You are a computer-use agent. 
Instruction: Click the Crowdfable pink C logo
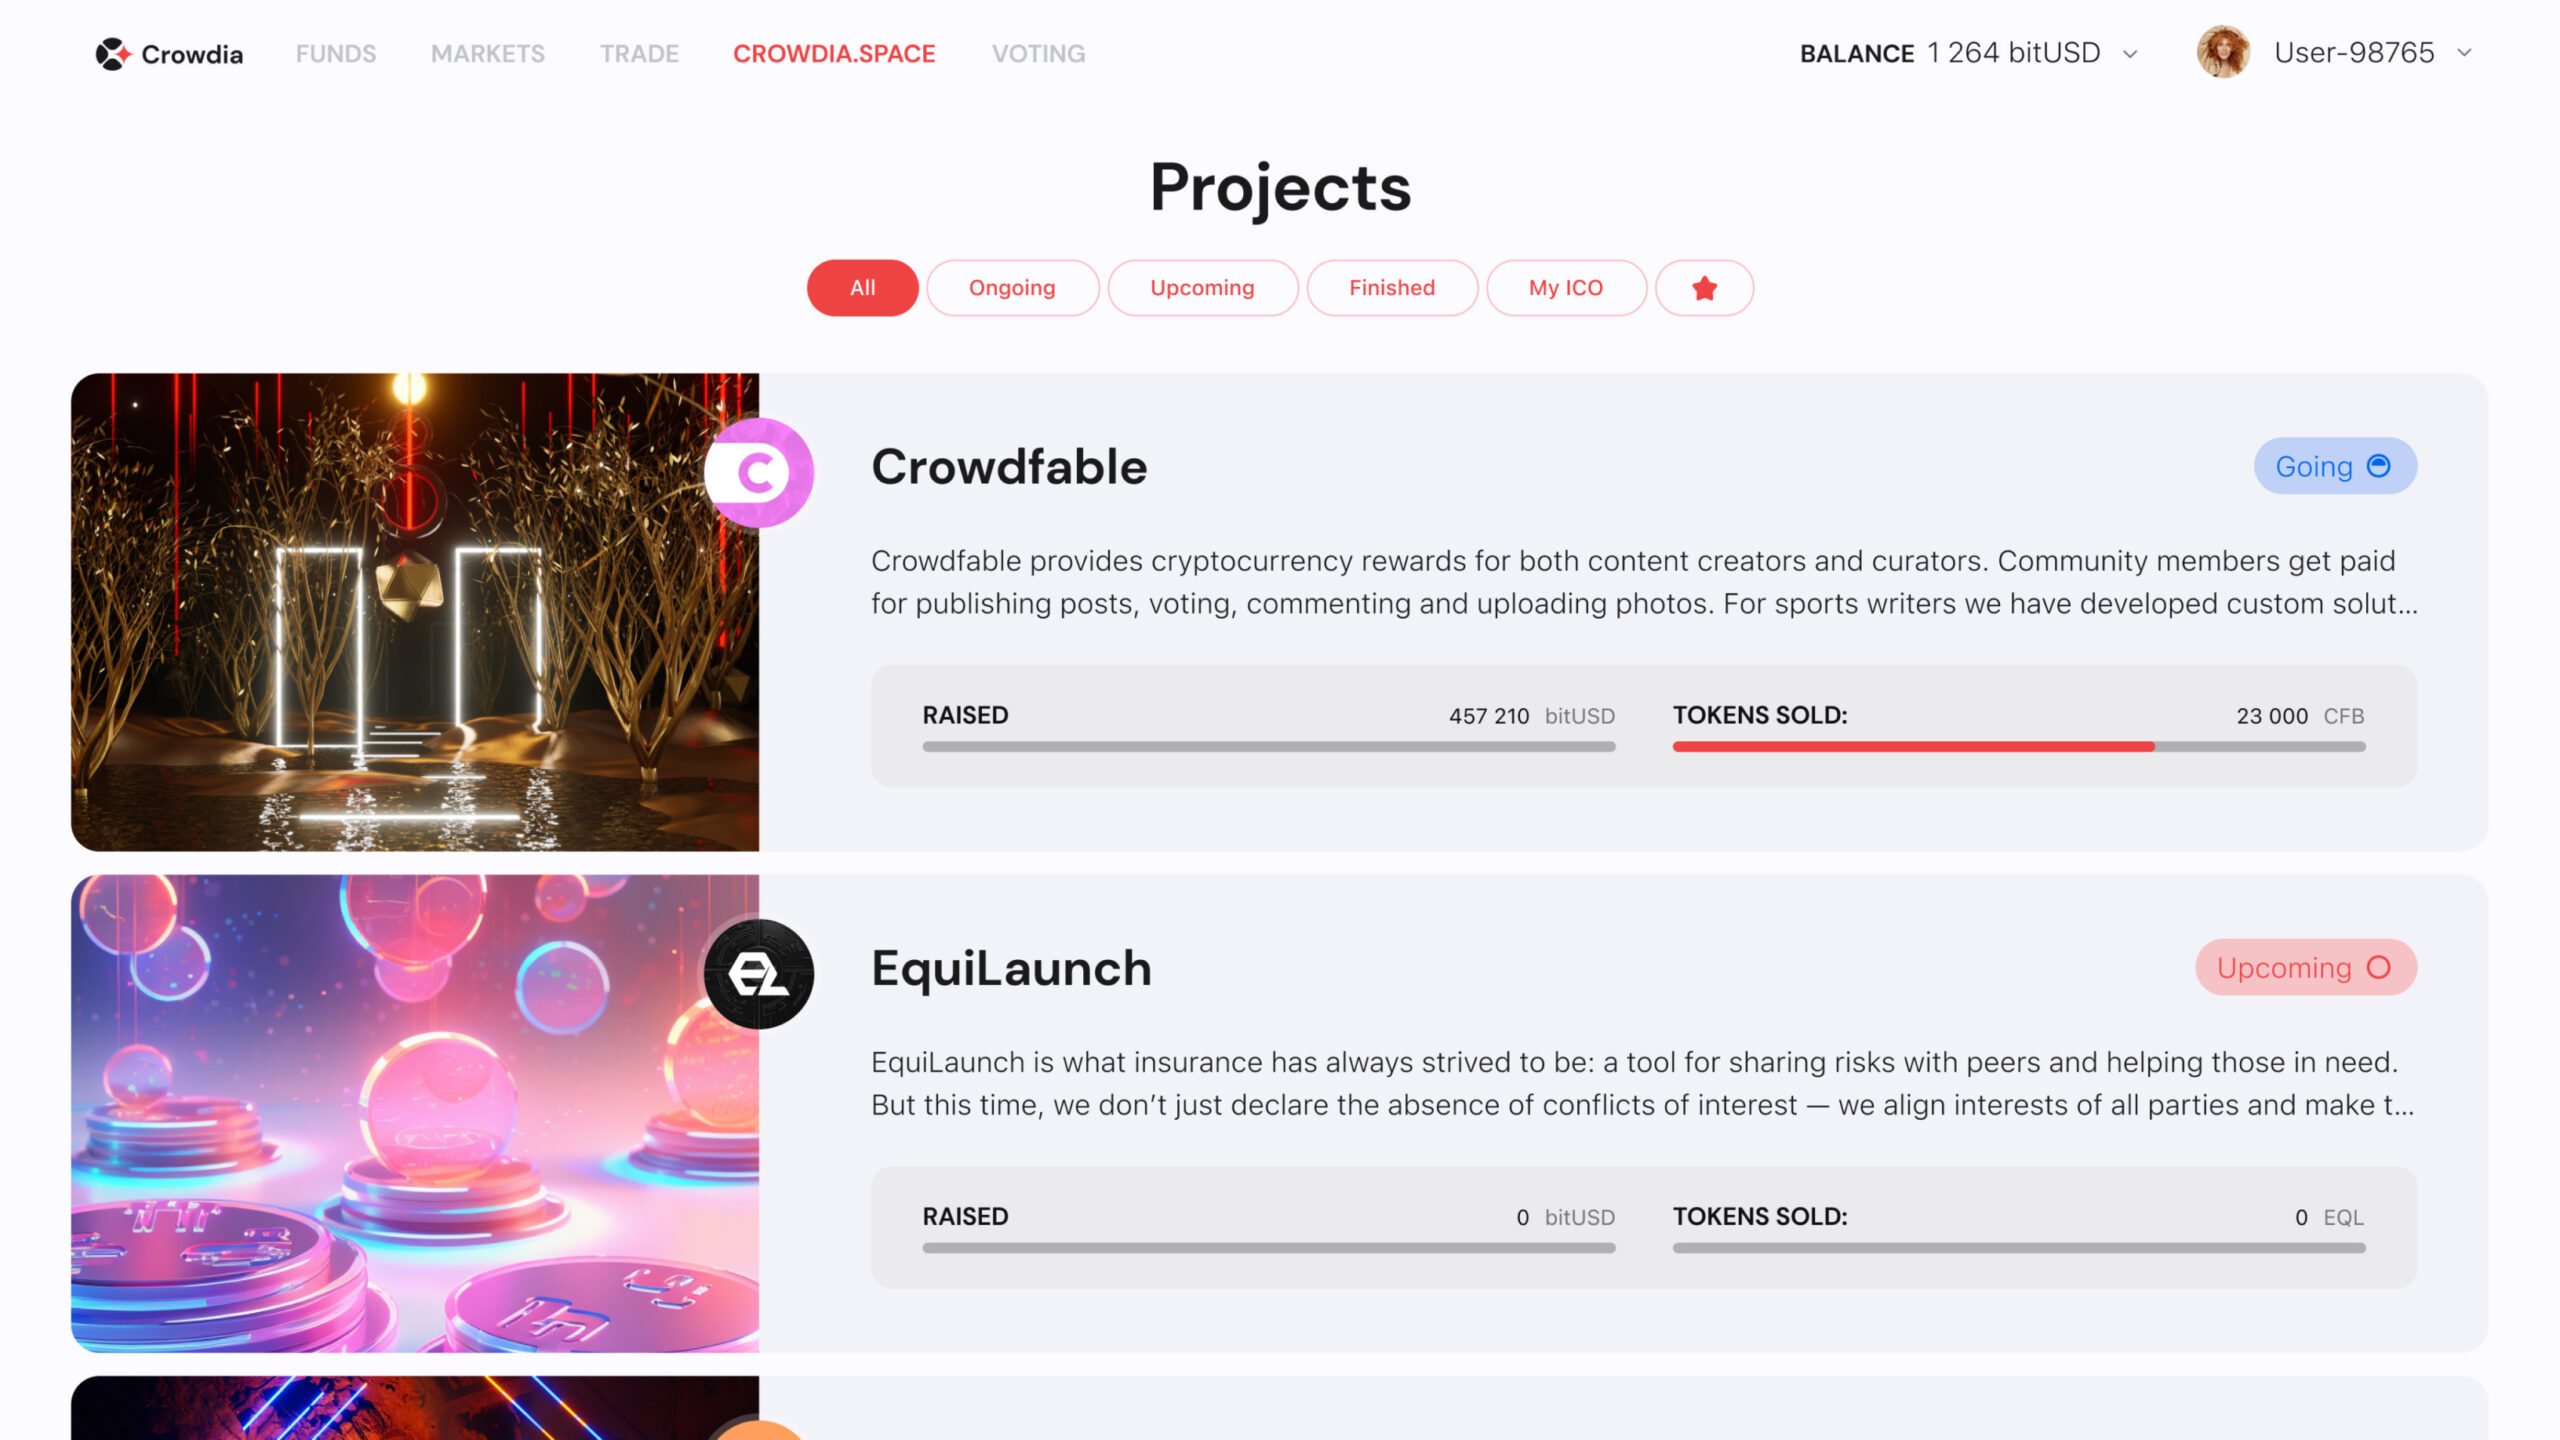759,473
